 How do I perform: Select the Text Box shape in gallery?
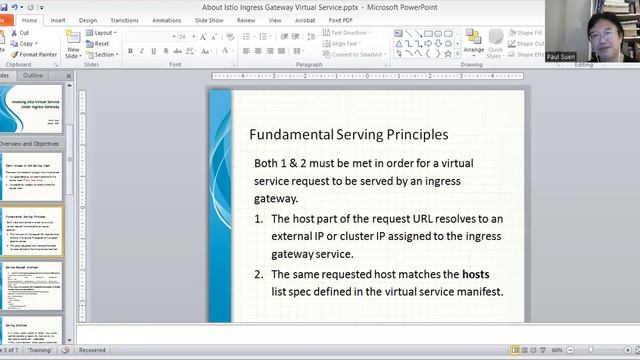point(399,33)
